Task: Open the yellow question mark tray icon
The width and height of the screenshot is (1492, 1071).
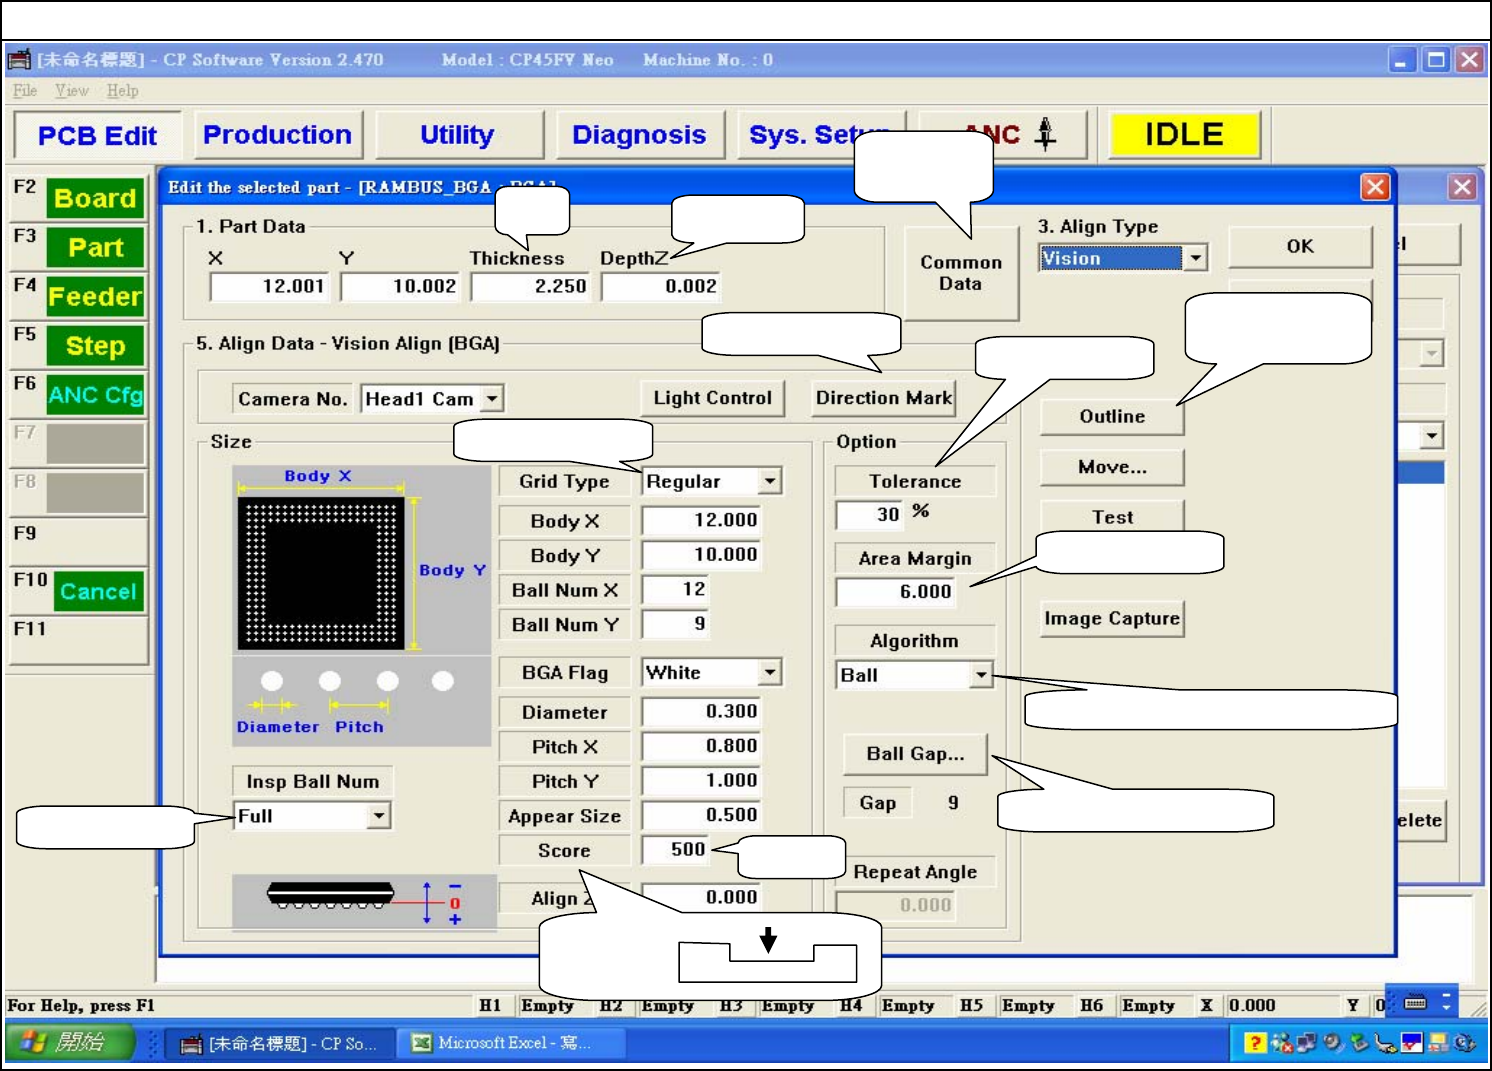Action: 1255,1043
